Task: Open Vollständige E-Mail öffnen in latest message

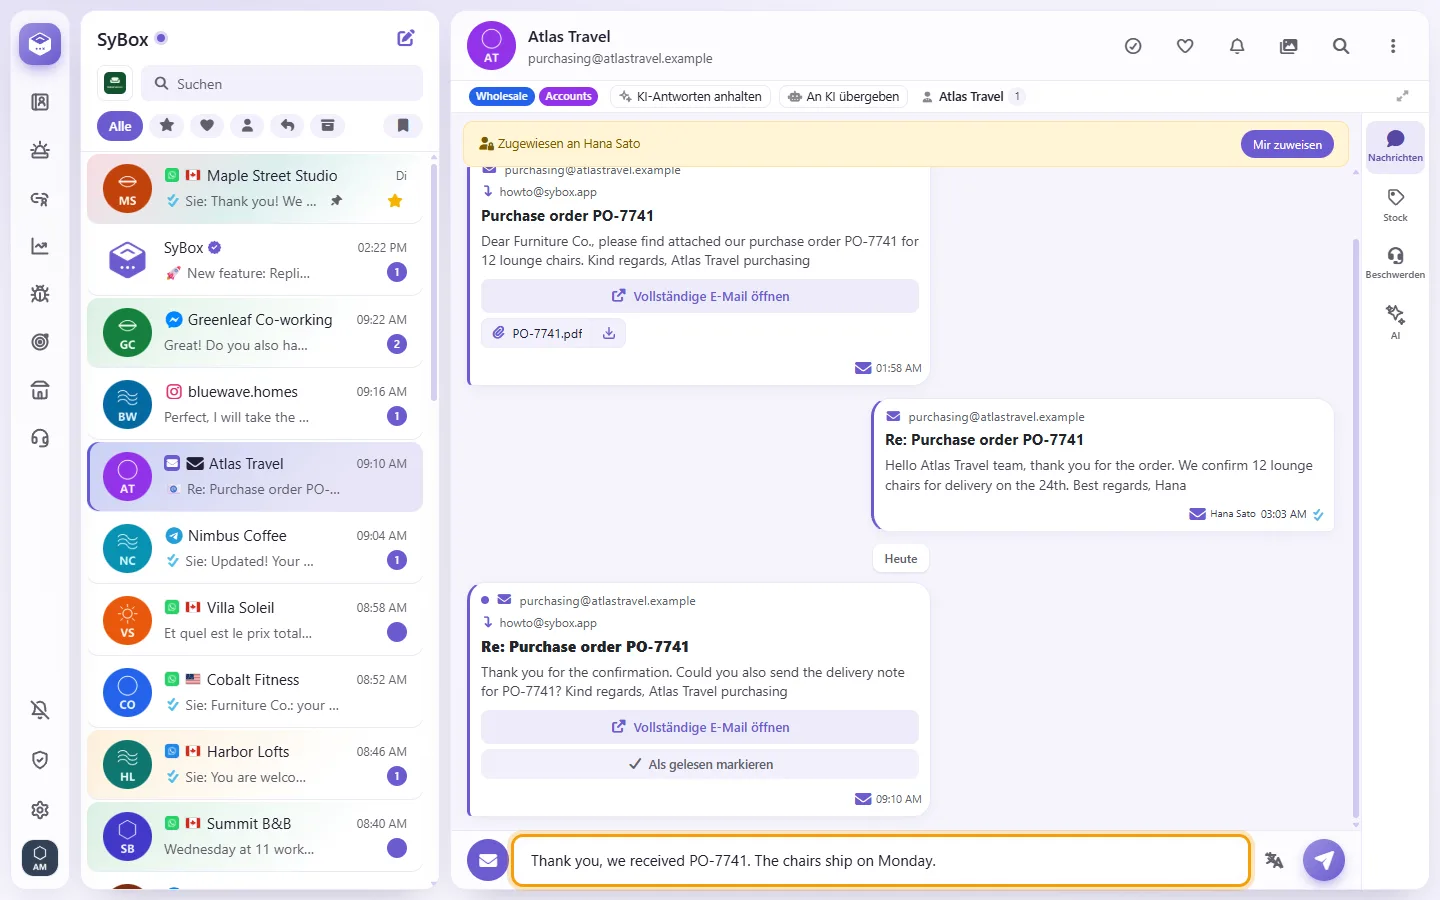Action: (x=700, y=727)
